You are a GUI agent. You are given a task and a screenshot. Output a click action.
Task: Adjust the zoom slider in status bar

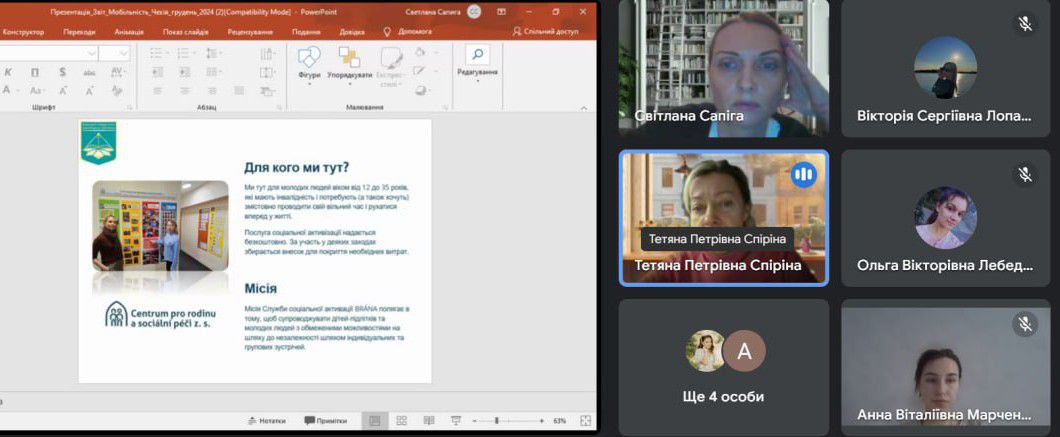pos(497,421)
